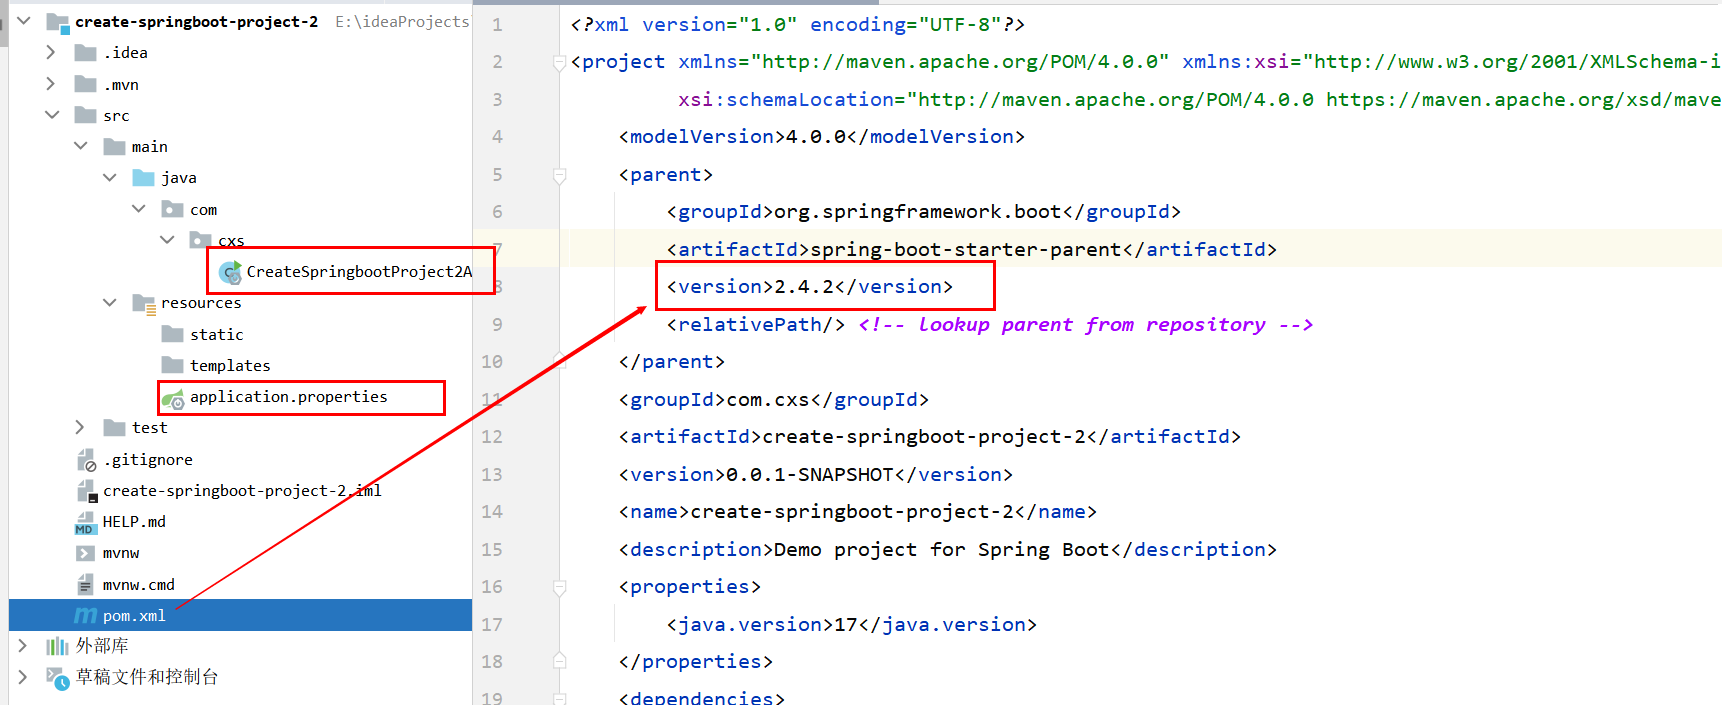Screen dimensions: 1722x705
Task: Click the static folder icon
Action: pyautogui.click(x=173, y=334)
